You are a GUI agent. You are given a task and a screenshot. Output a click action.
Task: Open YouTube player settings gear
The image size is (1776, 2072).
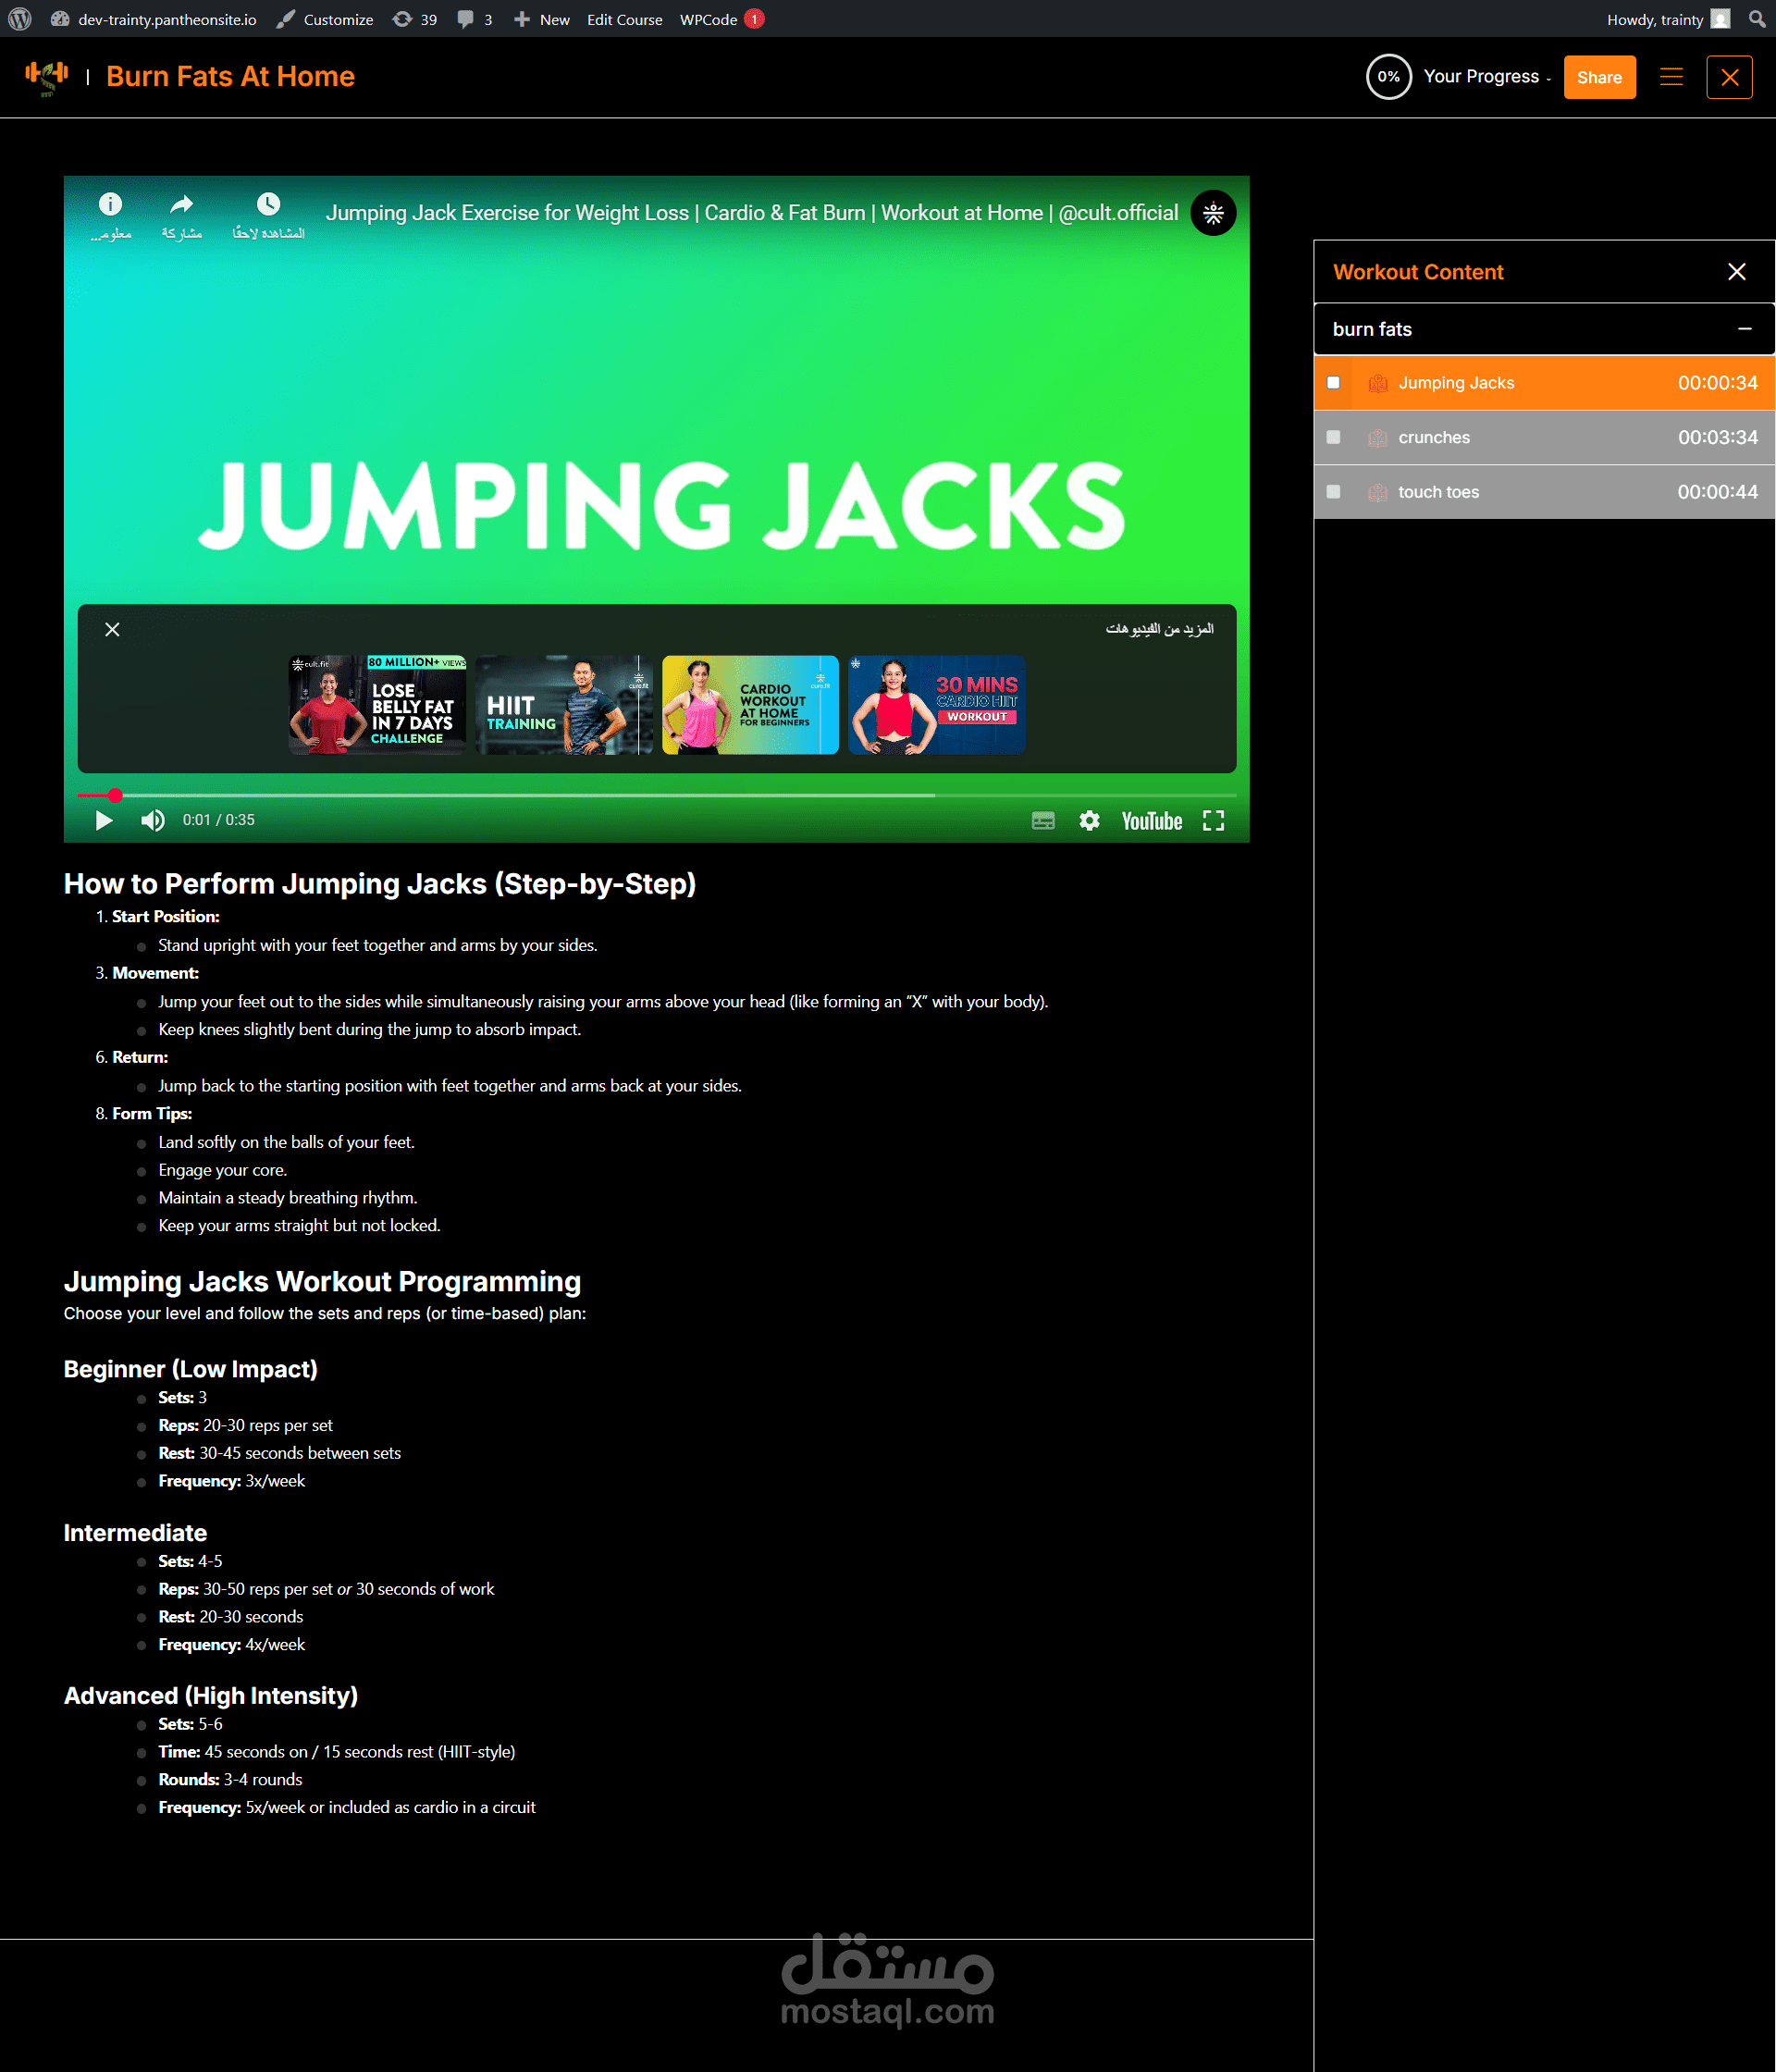1089,820
